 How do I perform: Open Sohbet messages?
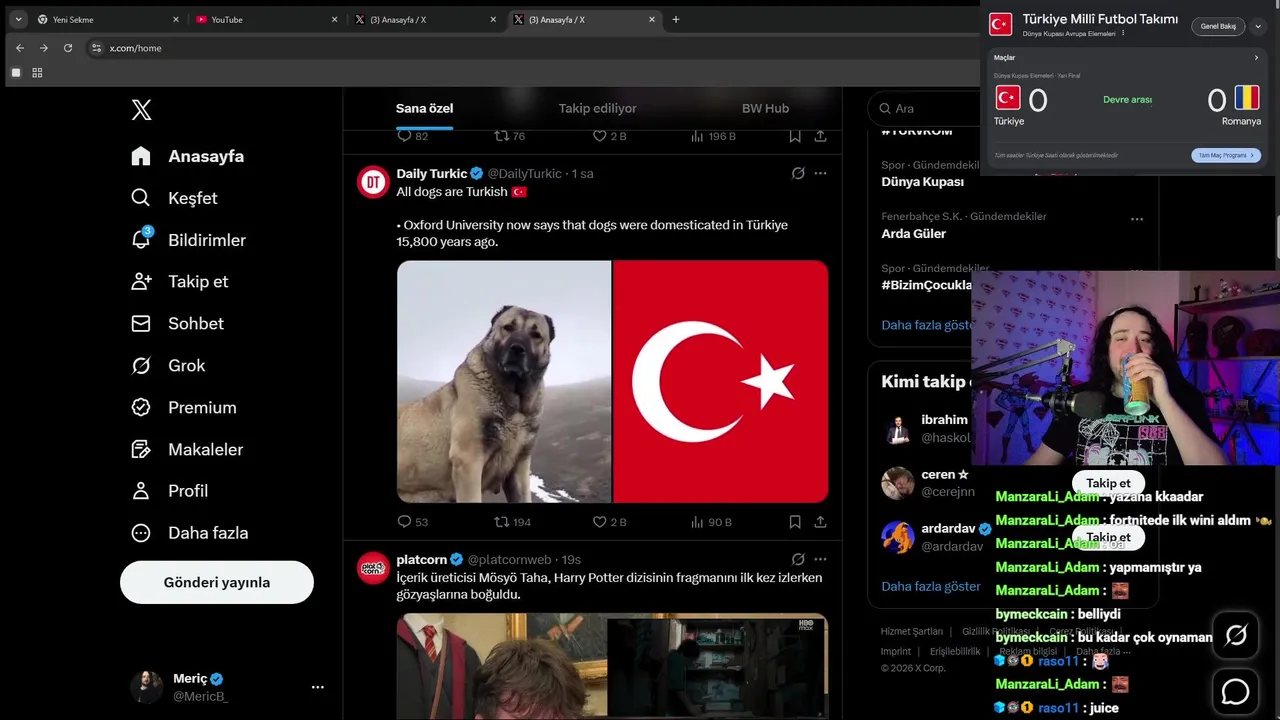(x=177, y=324)
